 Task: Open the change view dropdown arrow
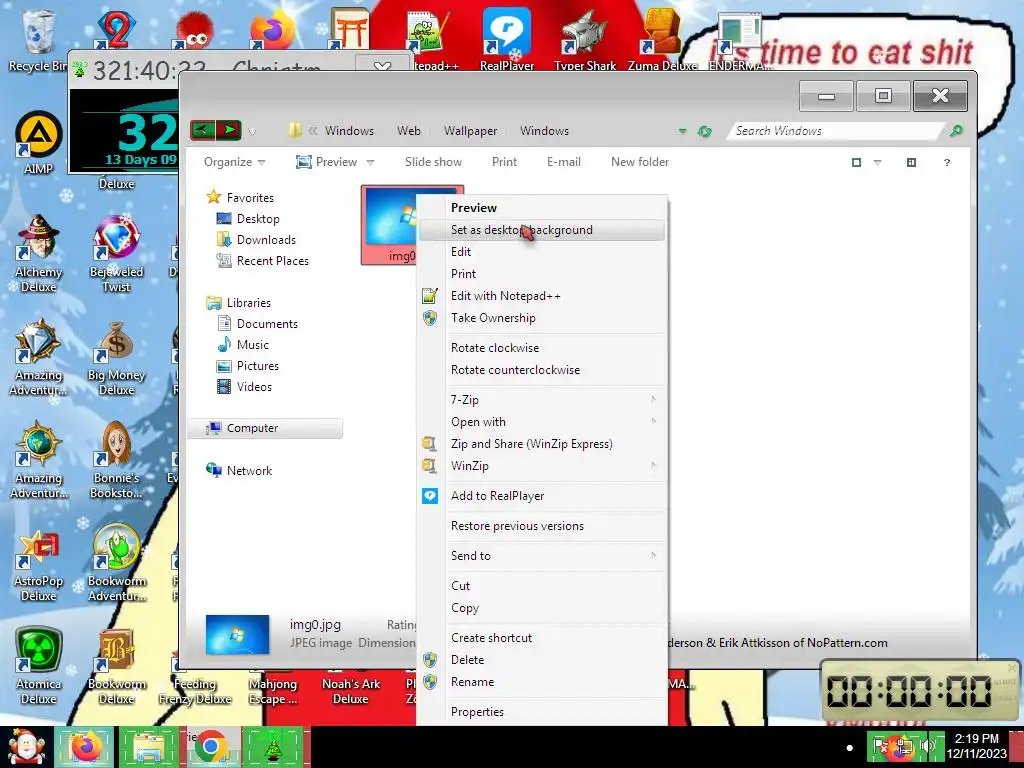(877, 162)
